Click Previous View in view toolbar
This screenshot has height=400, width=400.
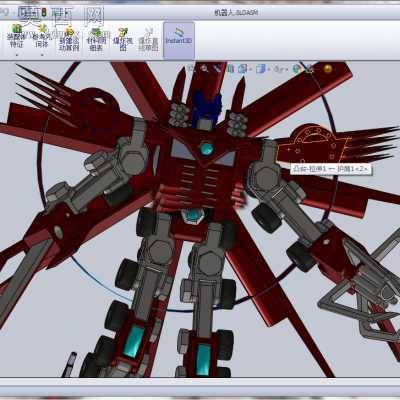click(x=218, y=69)
